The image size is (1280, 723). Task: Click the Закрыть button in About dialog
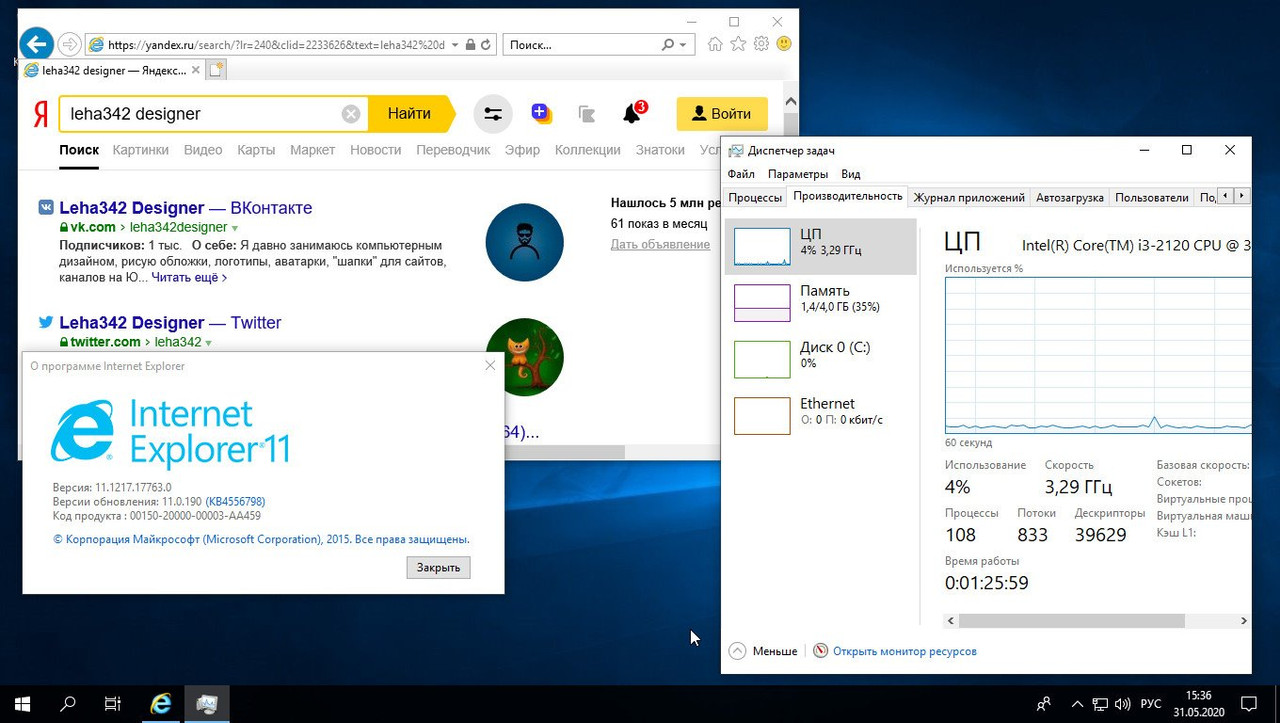coord(438,567)
